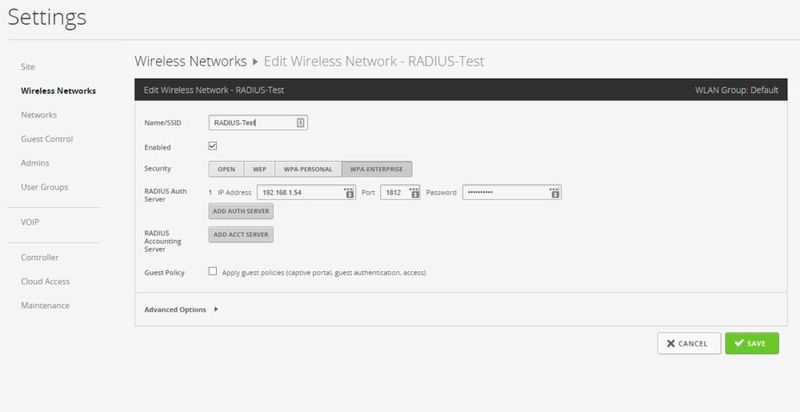Click the password manager icon in IP Address field
The width and height of the screenshot is (800, 412).
tap(349, 192)
